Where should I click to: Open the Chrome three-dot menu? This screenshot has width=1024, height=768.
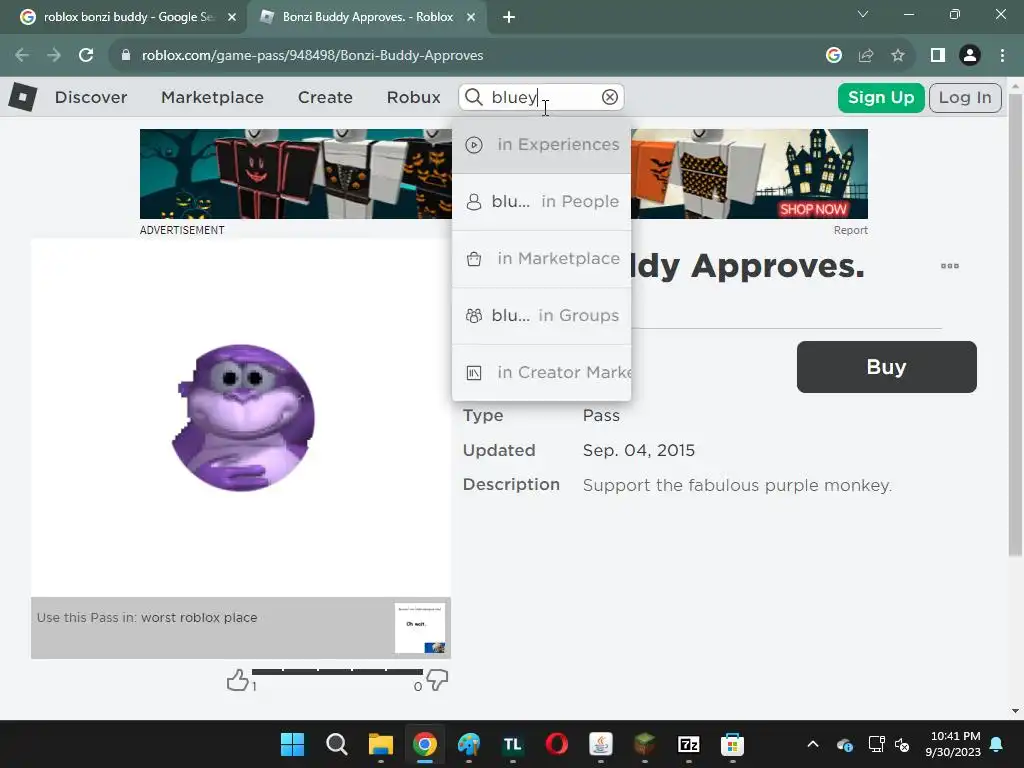[x=1002, y=56]
